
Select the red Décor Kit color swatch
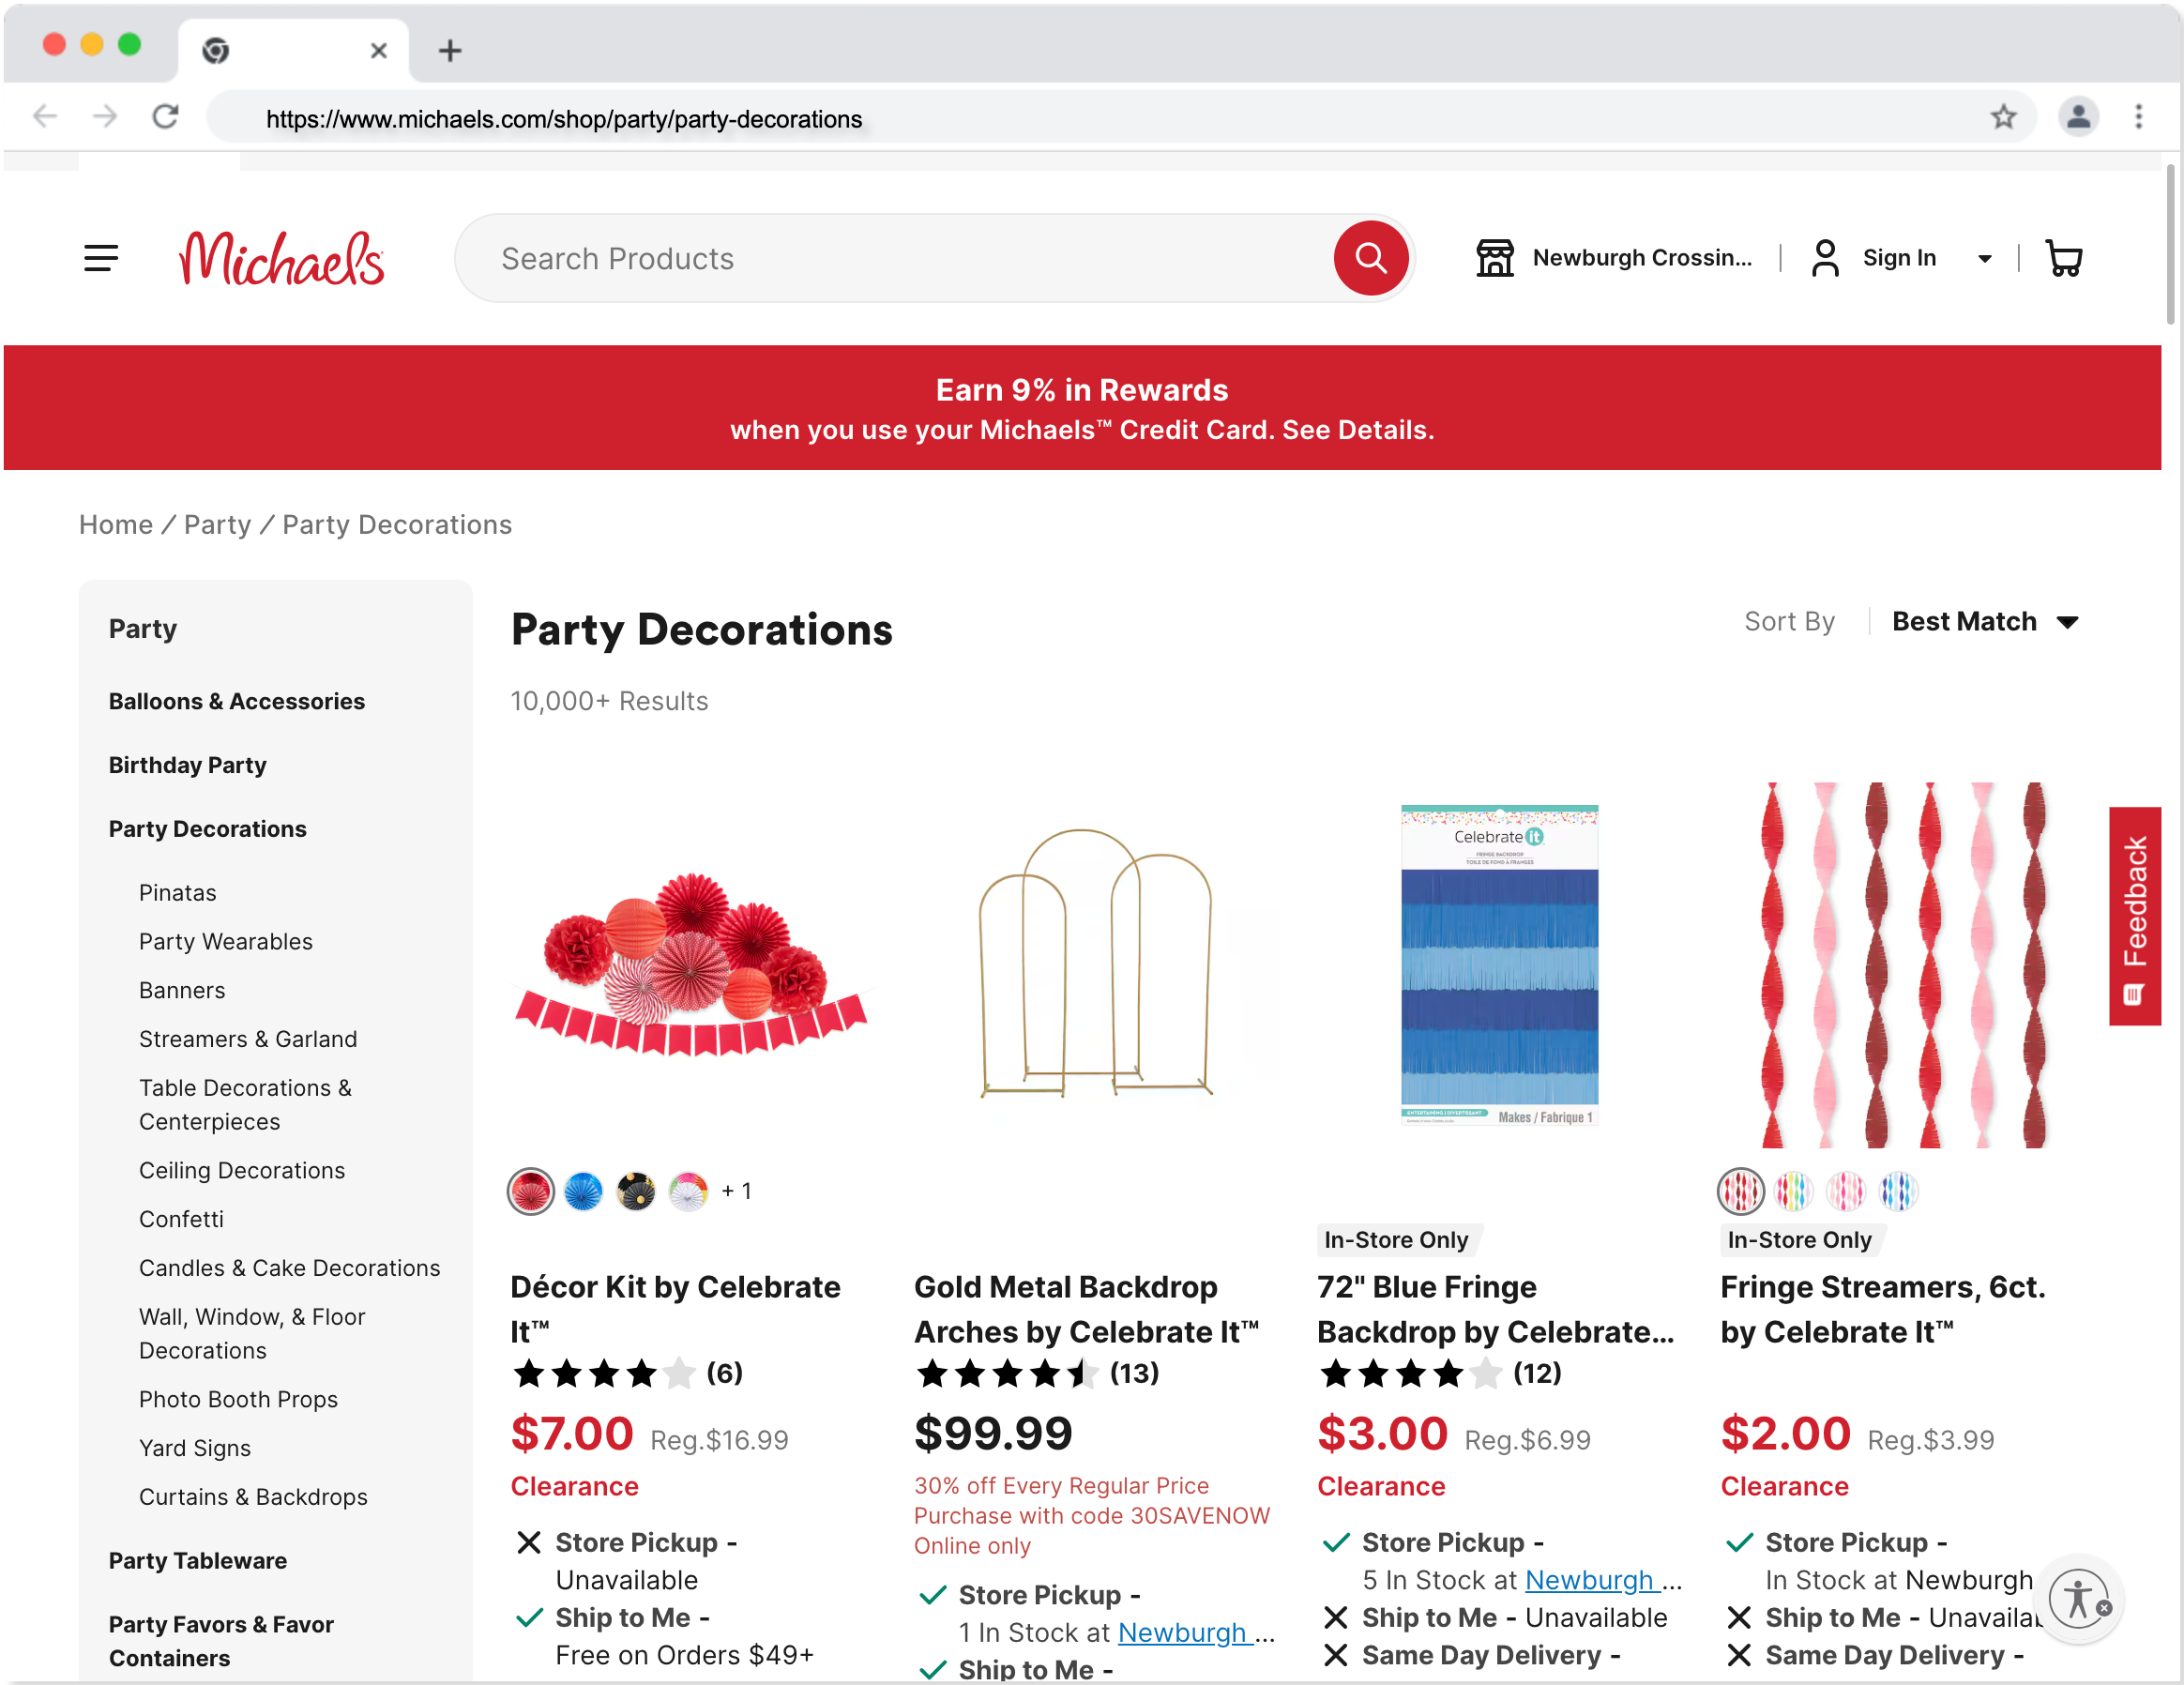coord(531,1191)
